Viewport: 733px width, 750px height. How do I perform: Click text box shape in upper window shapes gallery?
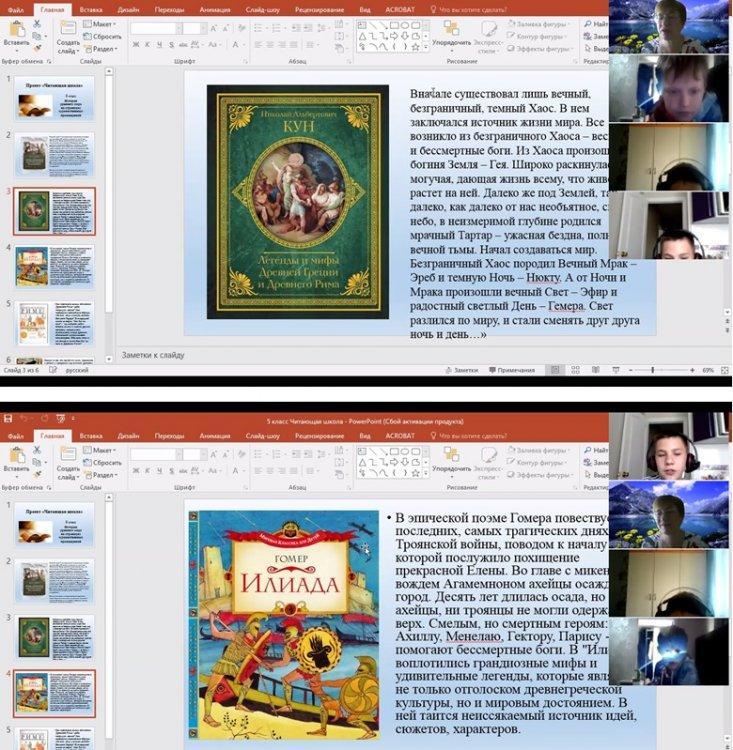coord(362,25)
